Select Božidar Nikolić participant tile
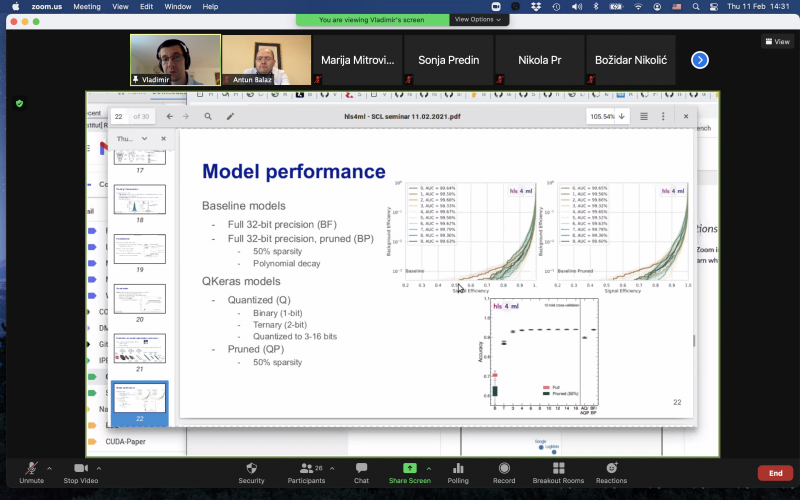This screenshot has width=800, height=500. 631,60
